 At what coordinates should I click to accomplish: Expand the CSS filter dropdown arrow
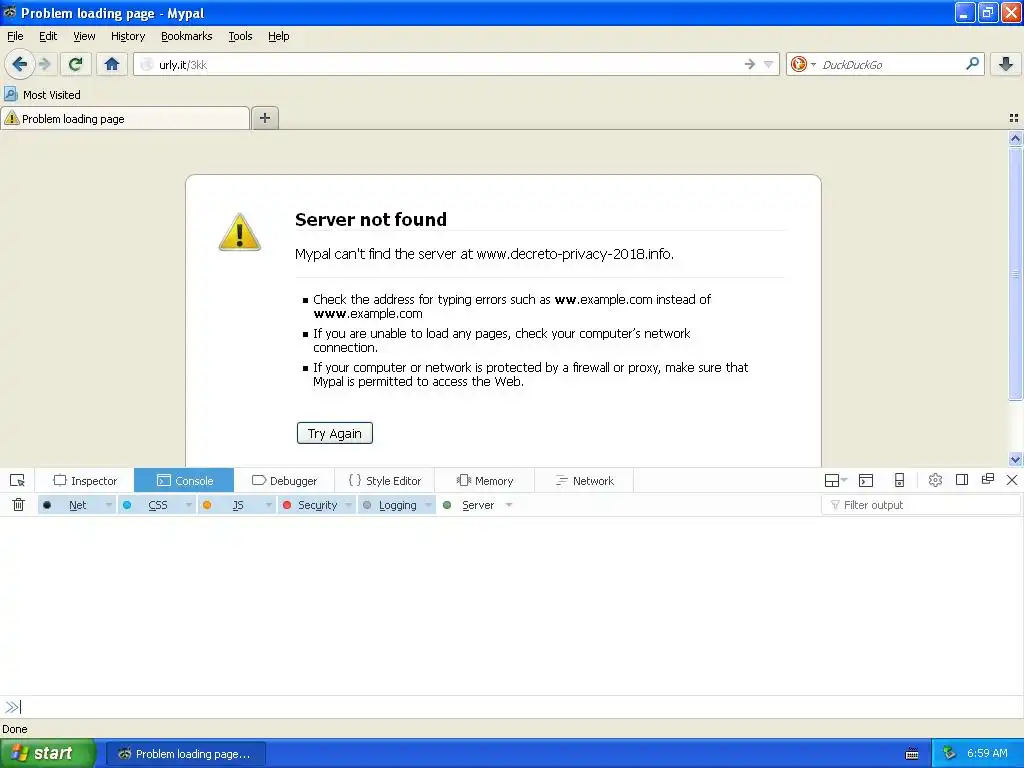[189, 505]
